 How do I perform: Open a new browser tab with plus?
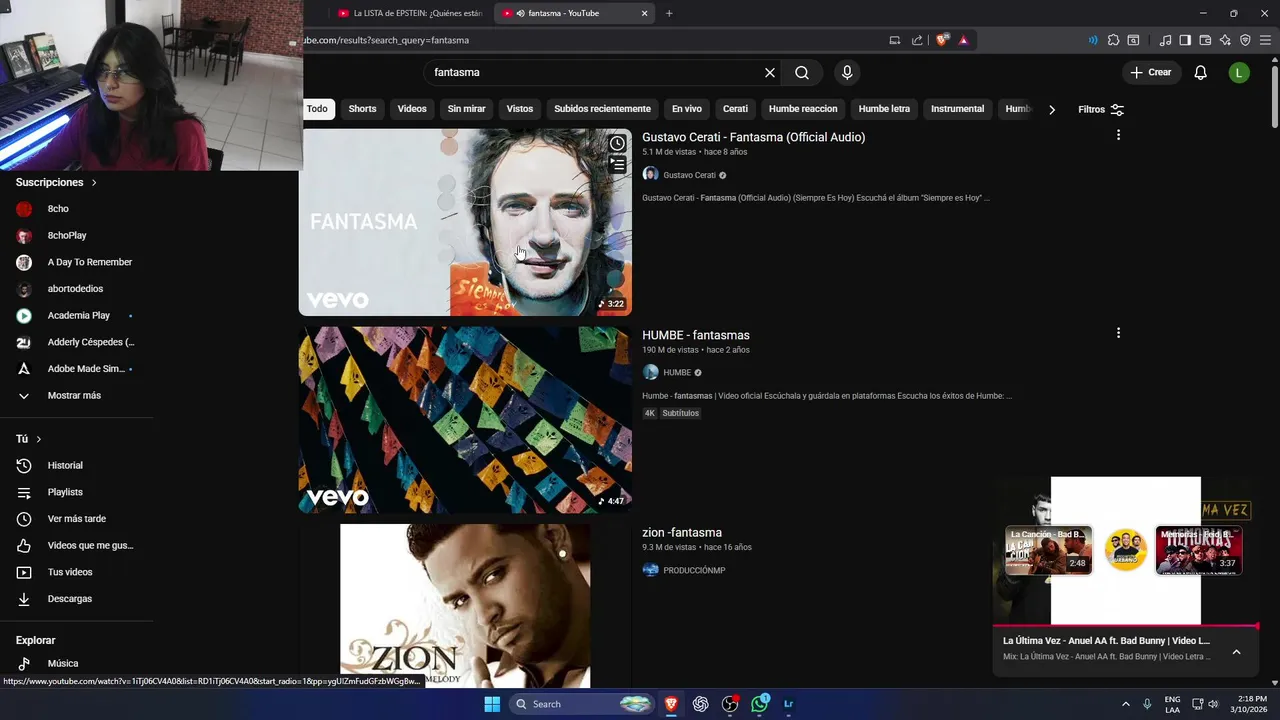tap(669, 13)
